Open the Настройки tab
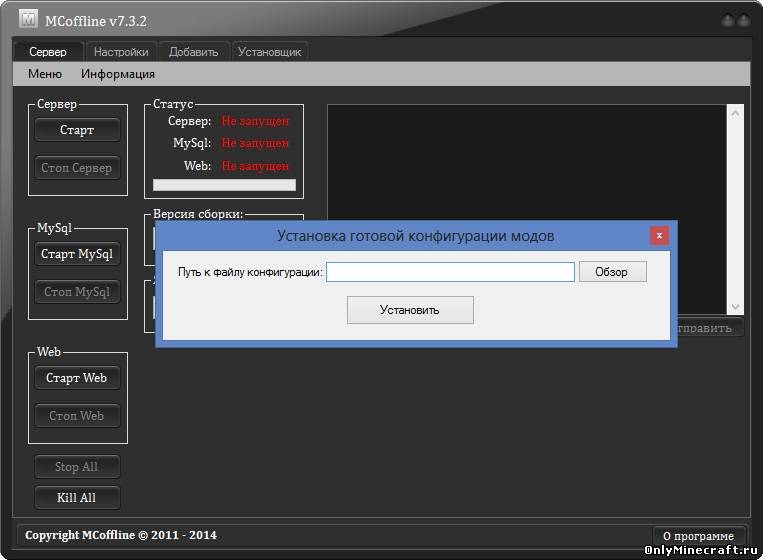Screen dimensions: 763x560 [121, 52]
